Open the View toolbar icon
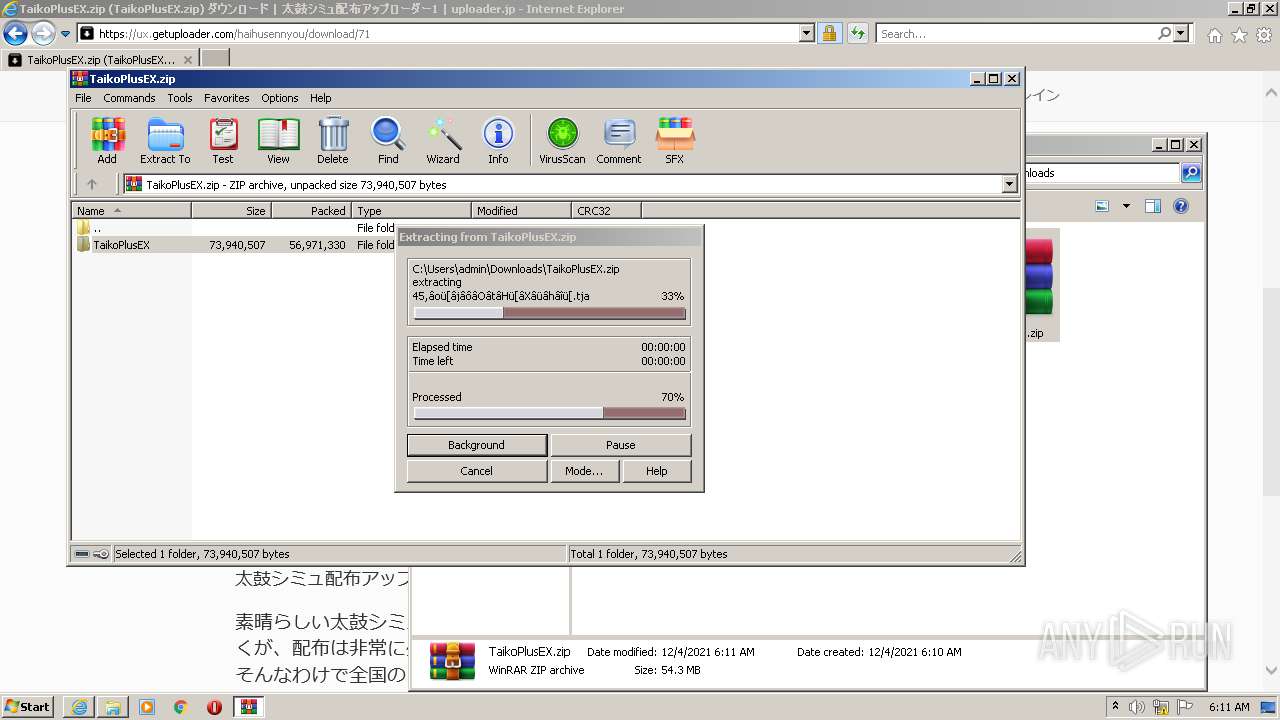The width and height of the screenshot is (1280, 720). 278,140
